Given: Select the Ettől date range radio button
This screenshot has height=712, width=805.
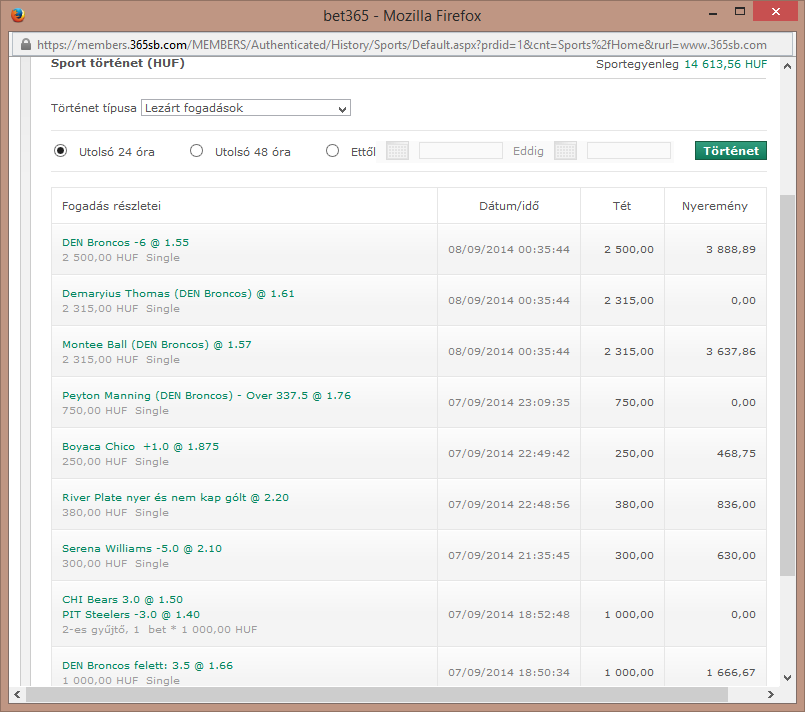Looking at the screenshot, I should click(x=333, y=151).
